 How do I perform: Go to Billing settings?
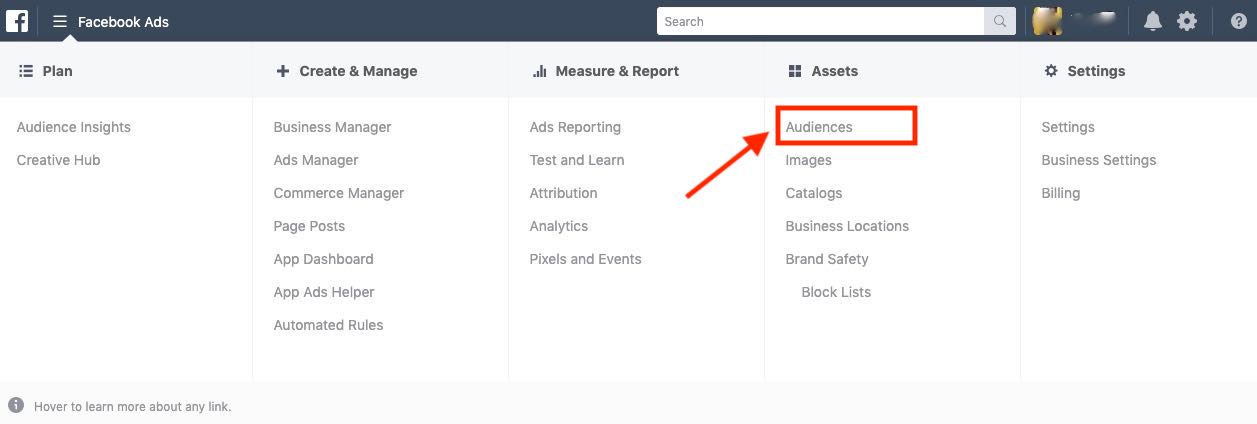tap(1060, 193)
